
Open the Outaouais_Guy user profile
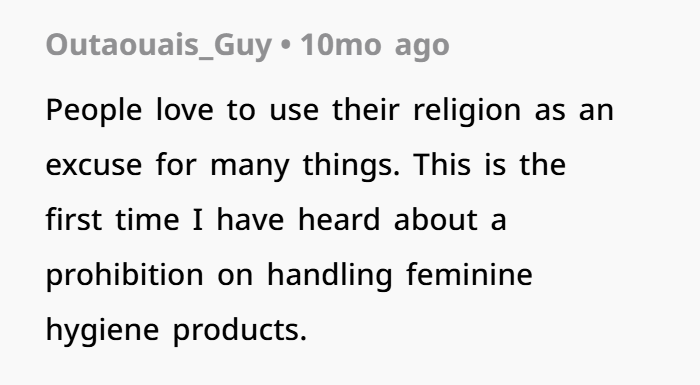coord(158,46)
